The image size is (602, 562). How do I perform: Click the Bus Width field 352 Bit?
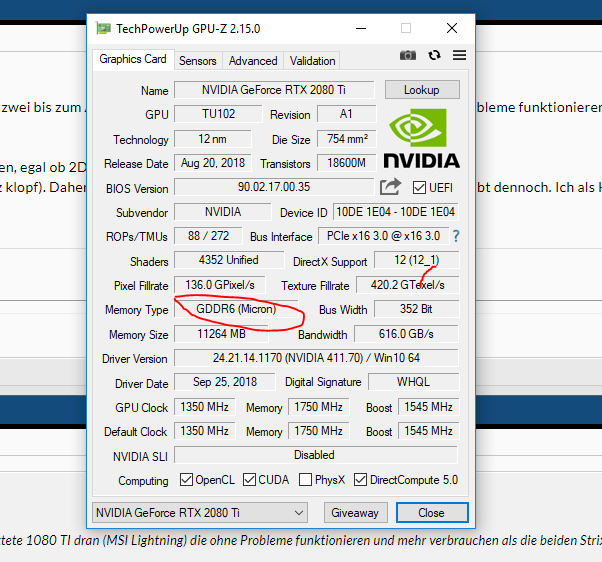tap(417, 309)
